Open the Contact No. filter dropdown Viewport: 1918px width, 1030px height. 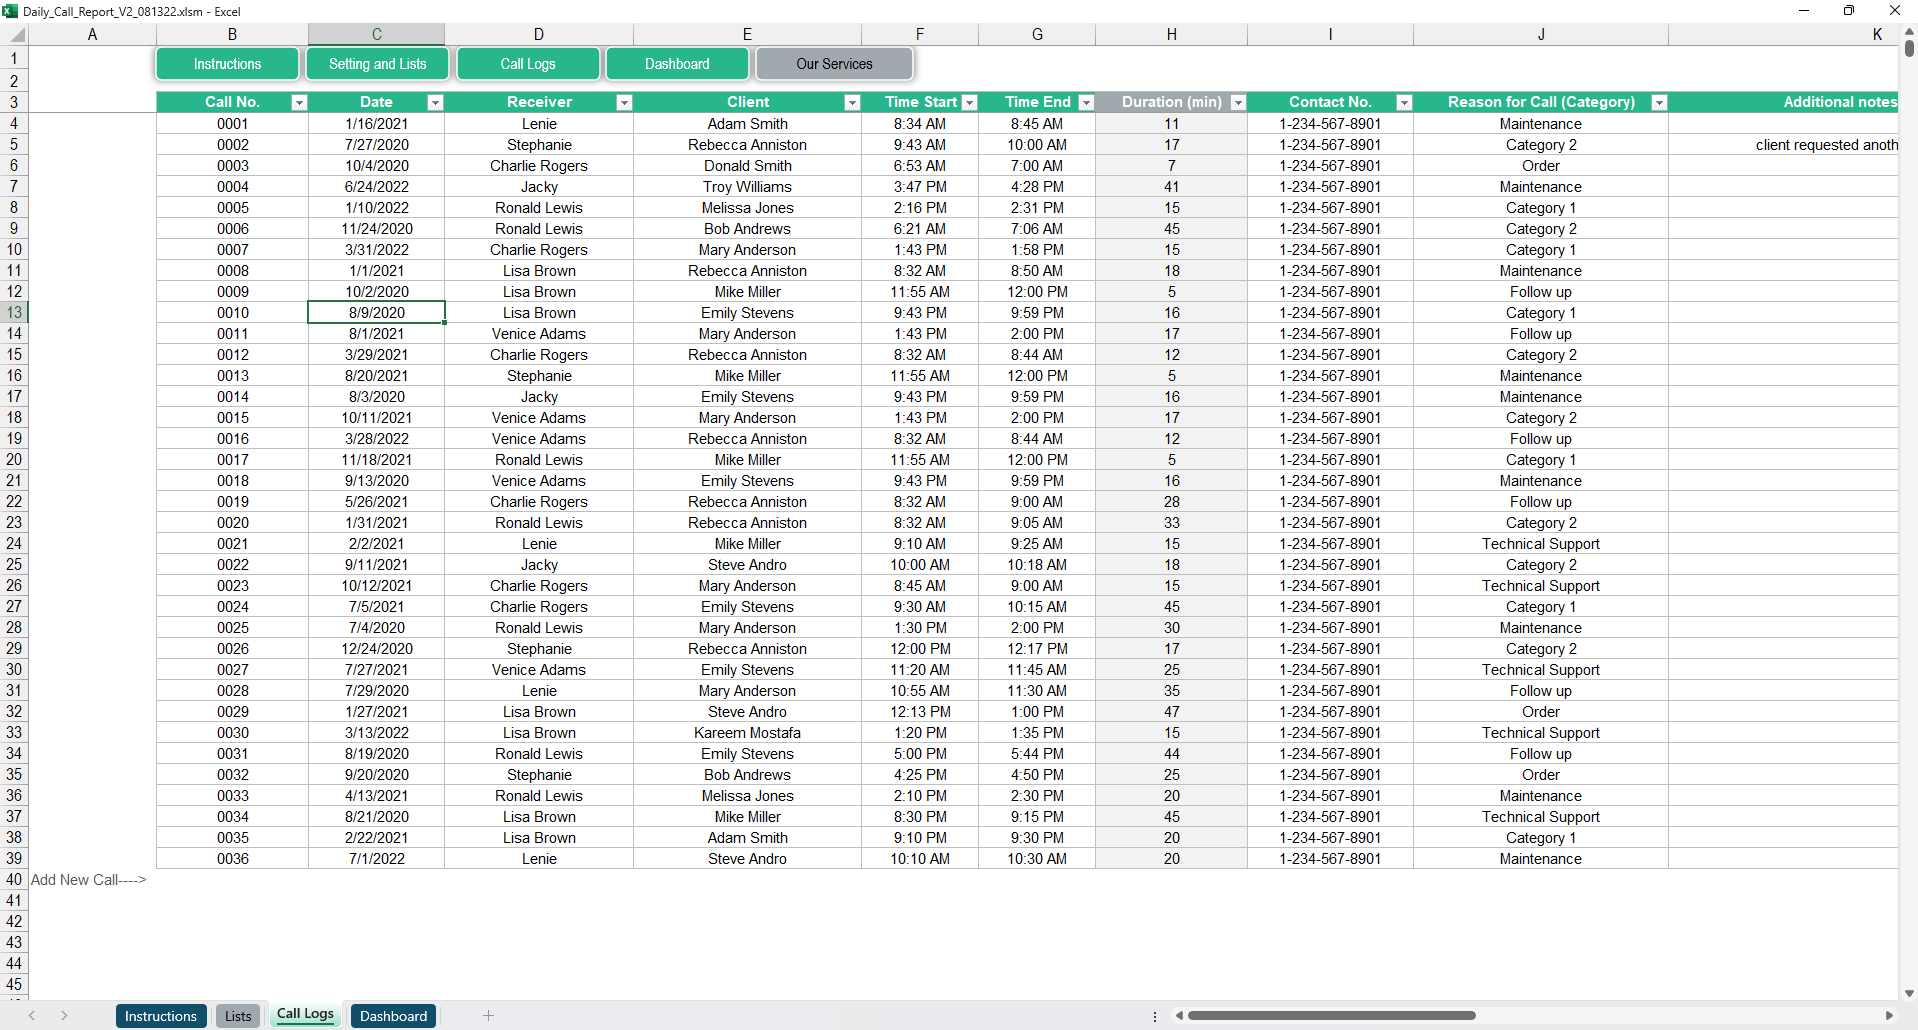click(1403, 102)
